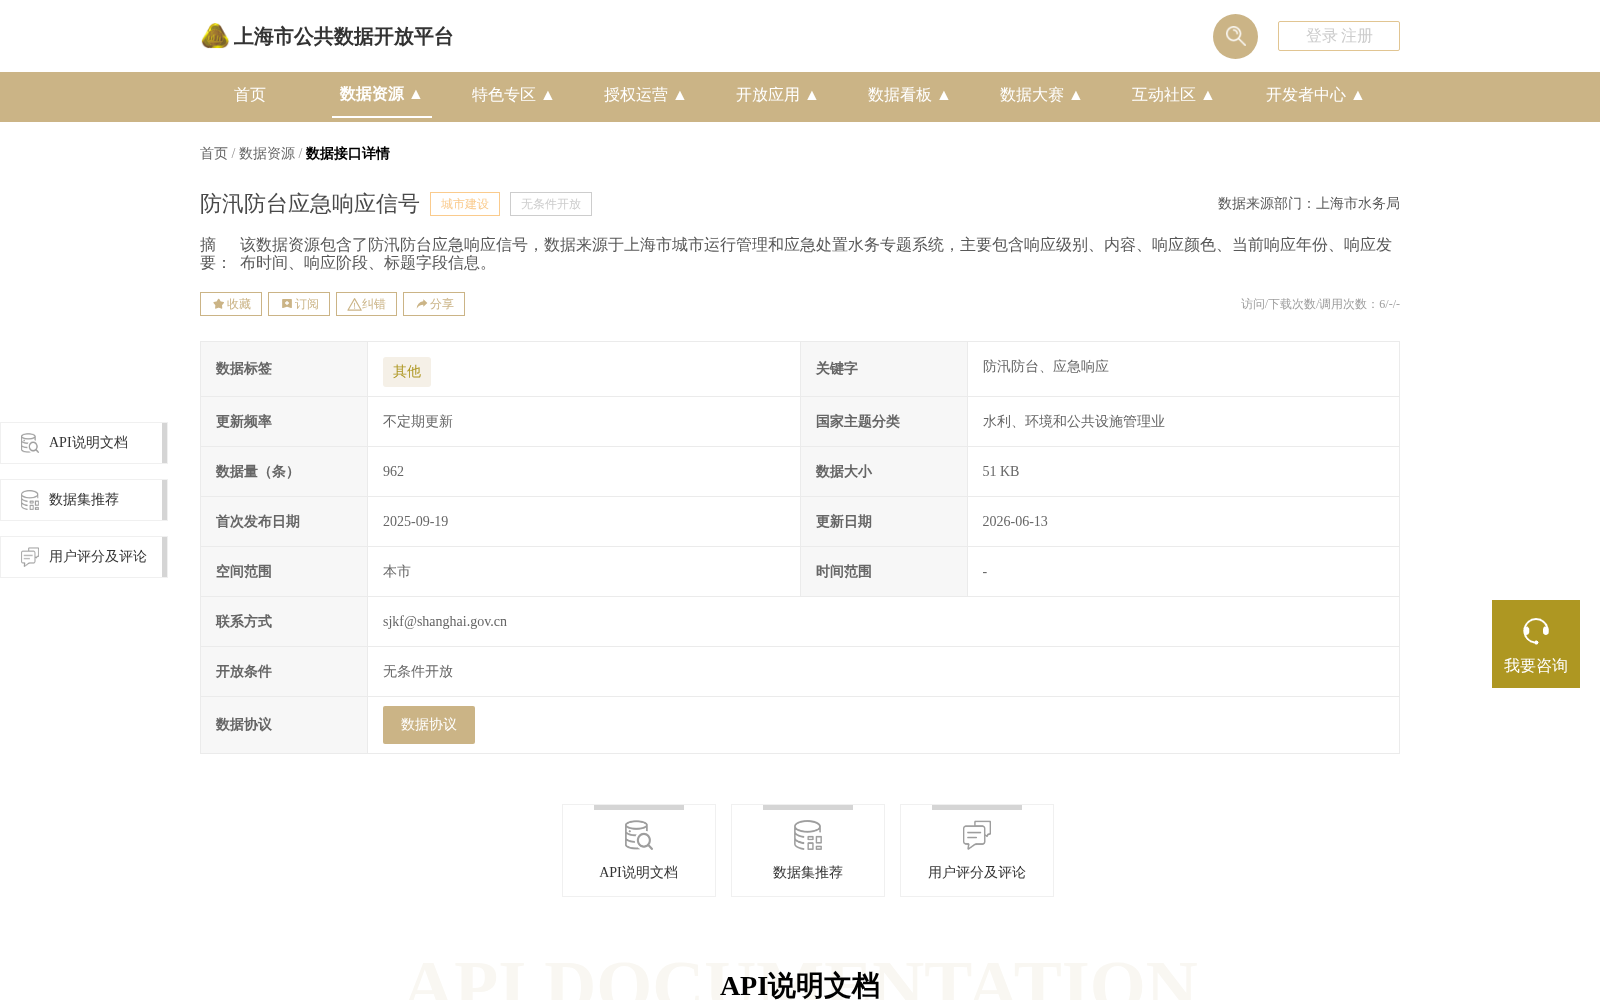
Task: Click the email sjkf@shanghai.gov.cn
Action: tap(445, 622)
